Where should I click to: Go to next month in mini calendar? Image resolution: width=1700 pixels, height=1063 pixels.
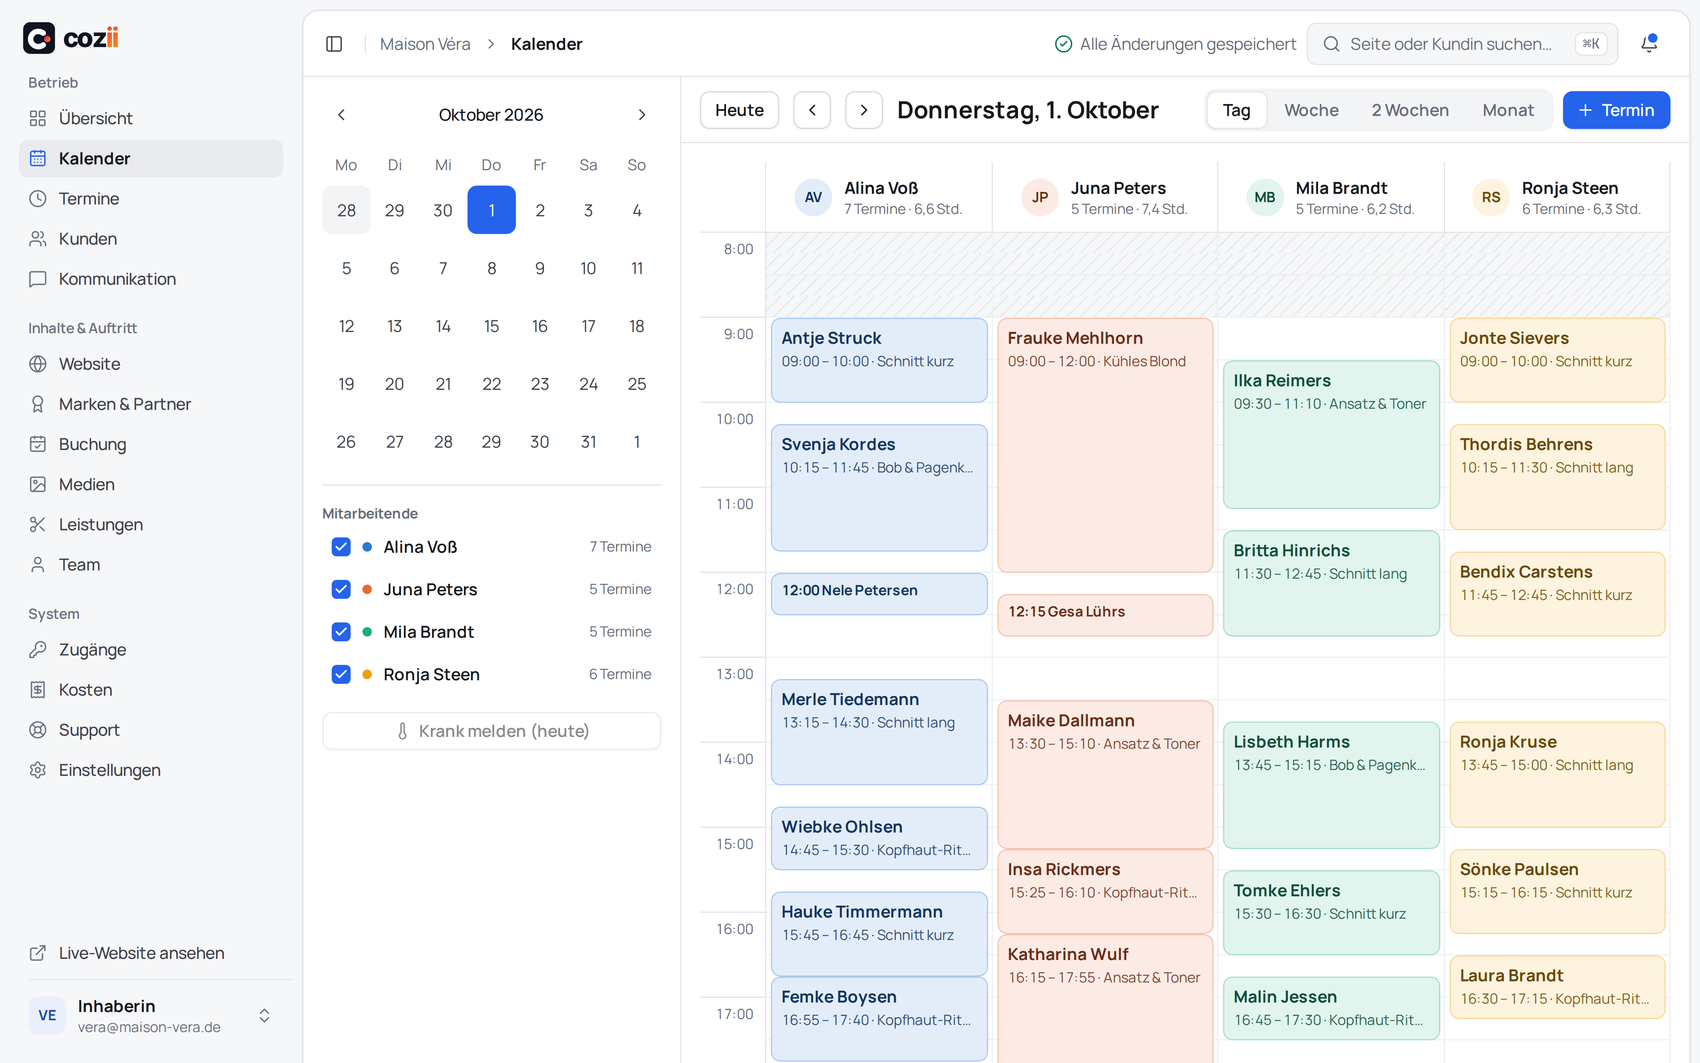coord(642,115)
